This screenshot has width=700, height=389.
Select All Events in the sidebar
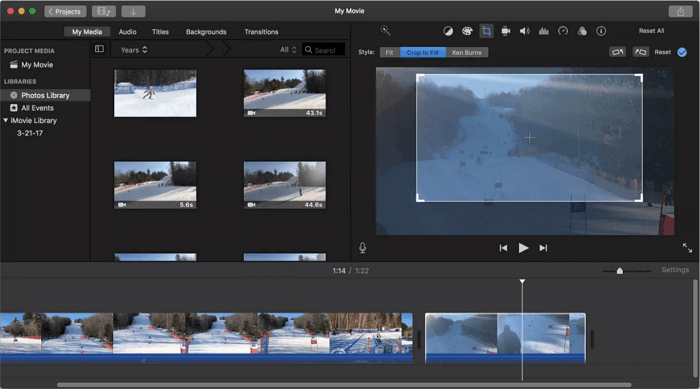point(38,108)
